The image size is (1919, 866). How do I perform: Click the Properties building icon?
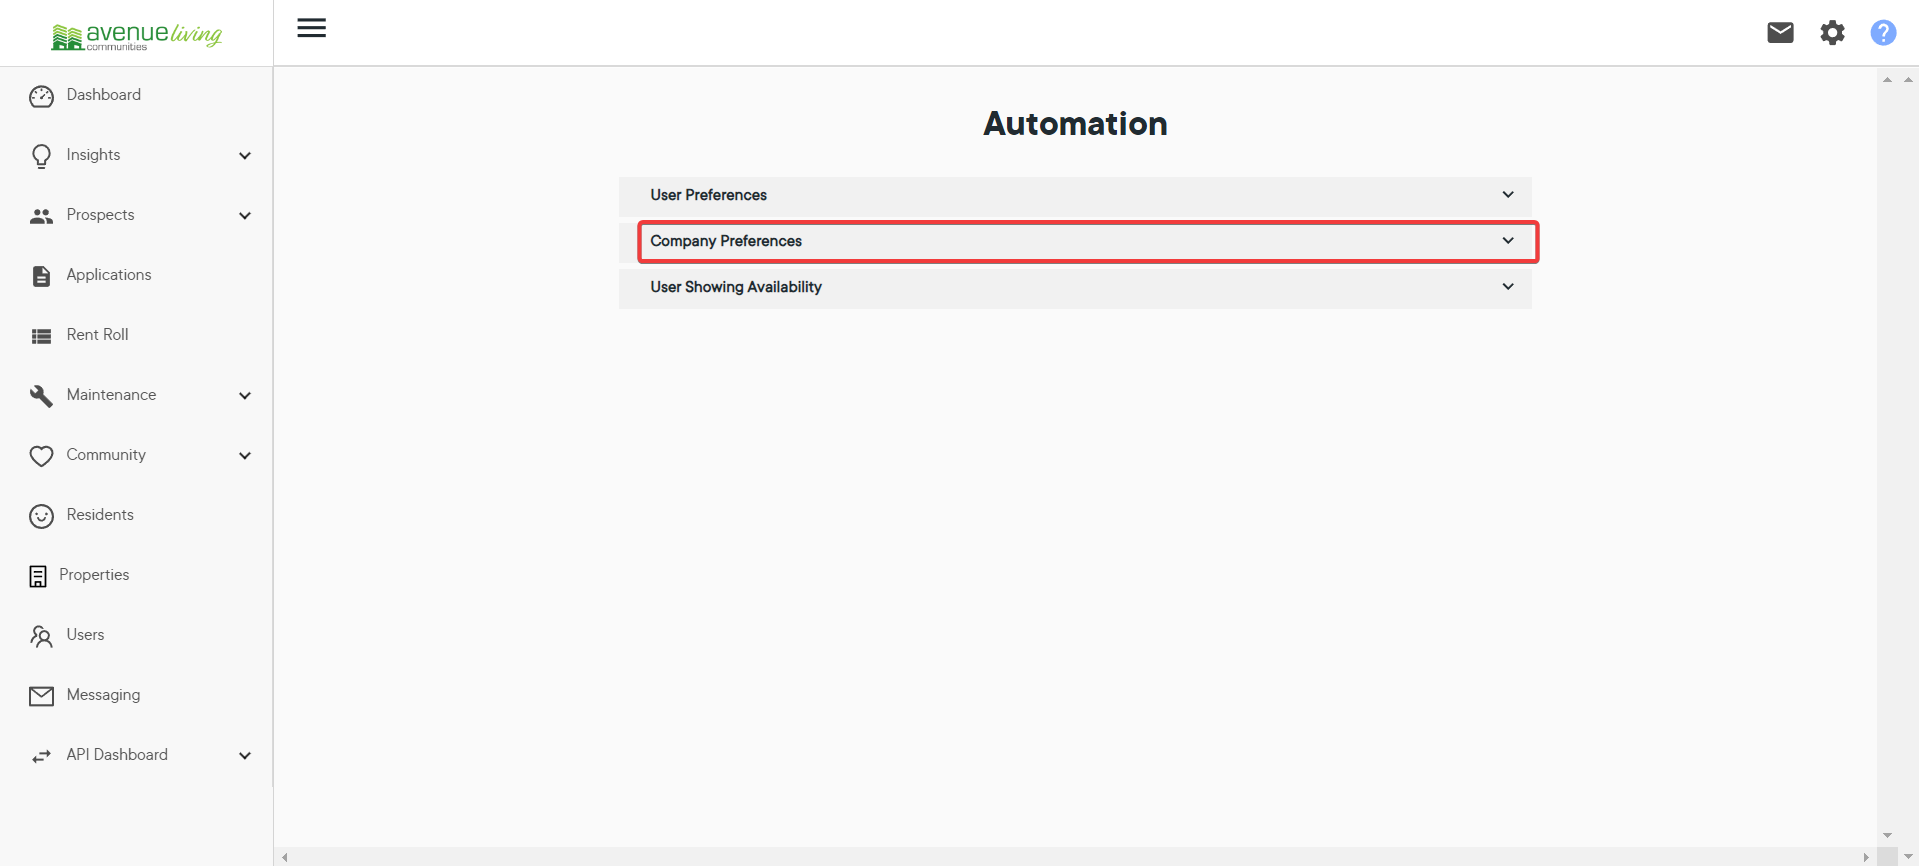coord(38,576)
